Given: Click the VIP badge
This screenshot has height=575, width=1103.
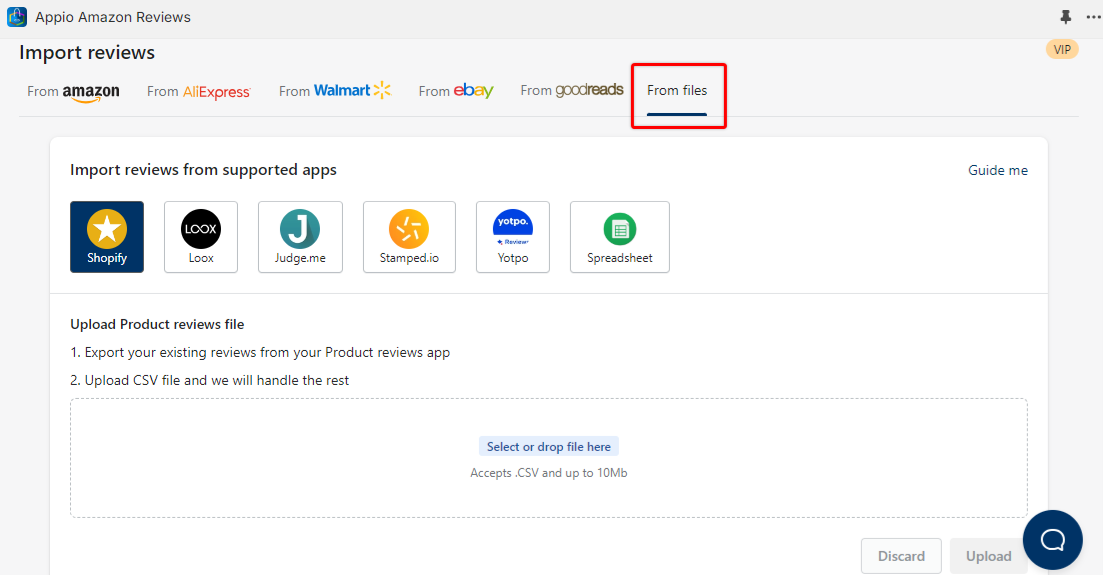Looking at the screenshot, I should tap(1062, 49).
